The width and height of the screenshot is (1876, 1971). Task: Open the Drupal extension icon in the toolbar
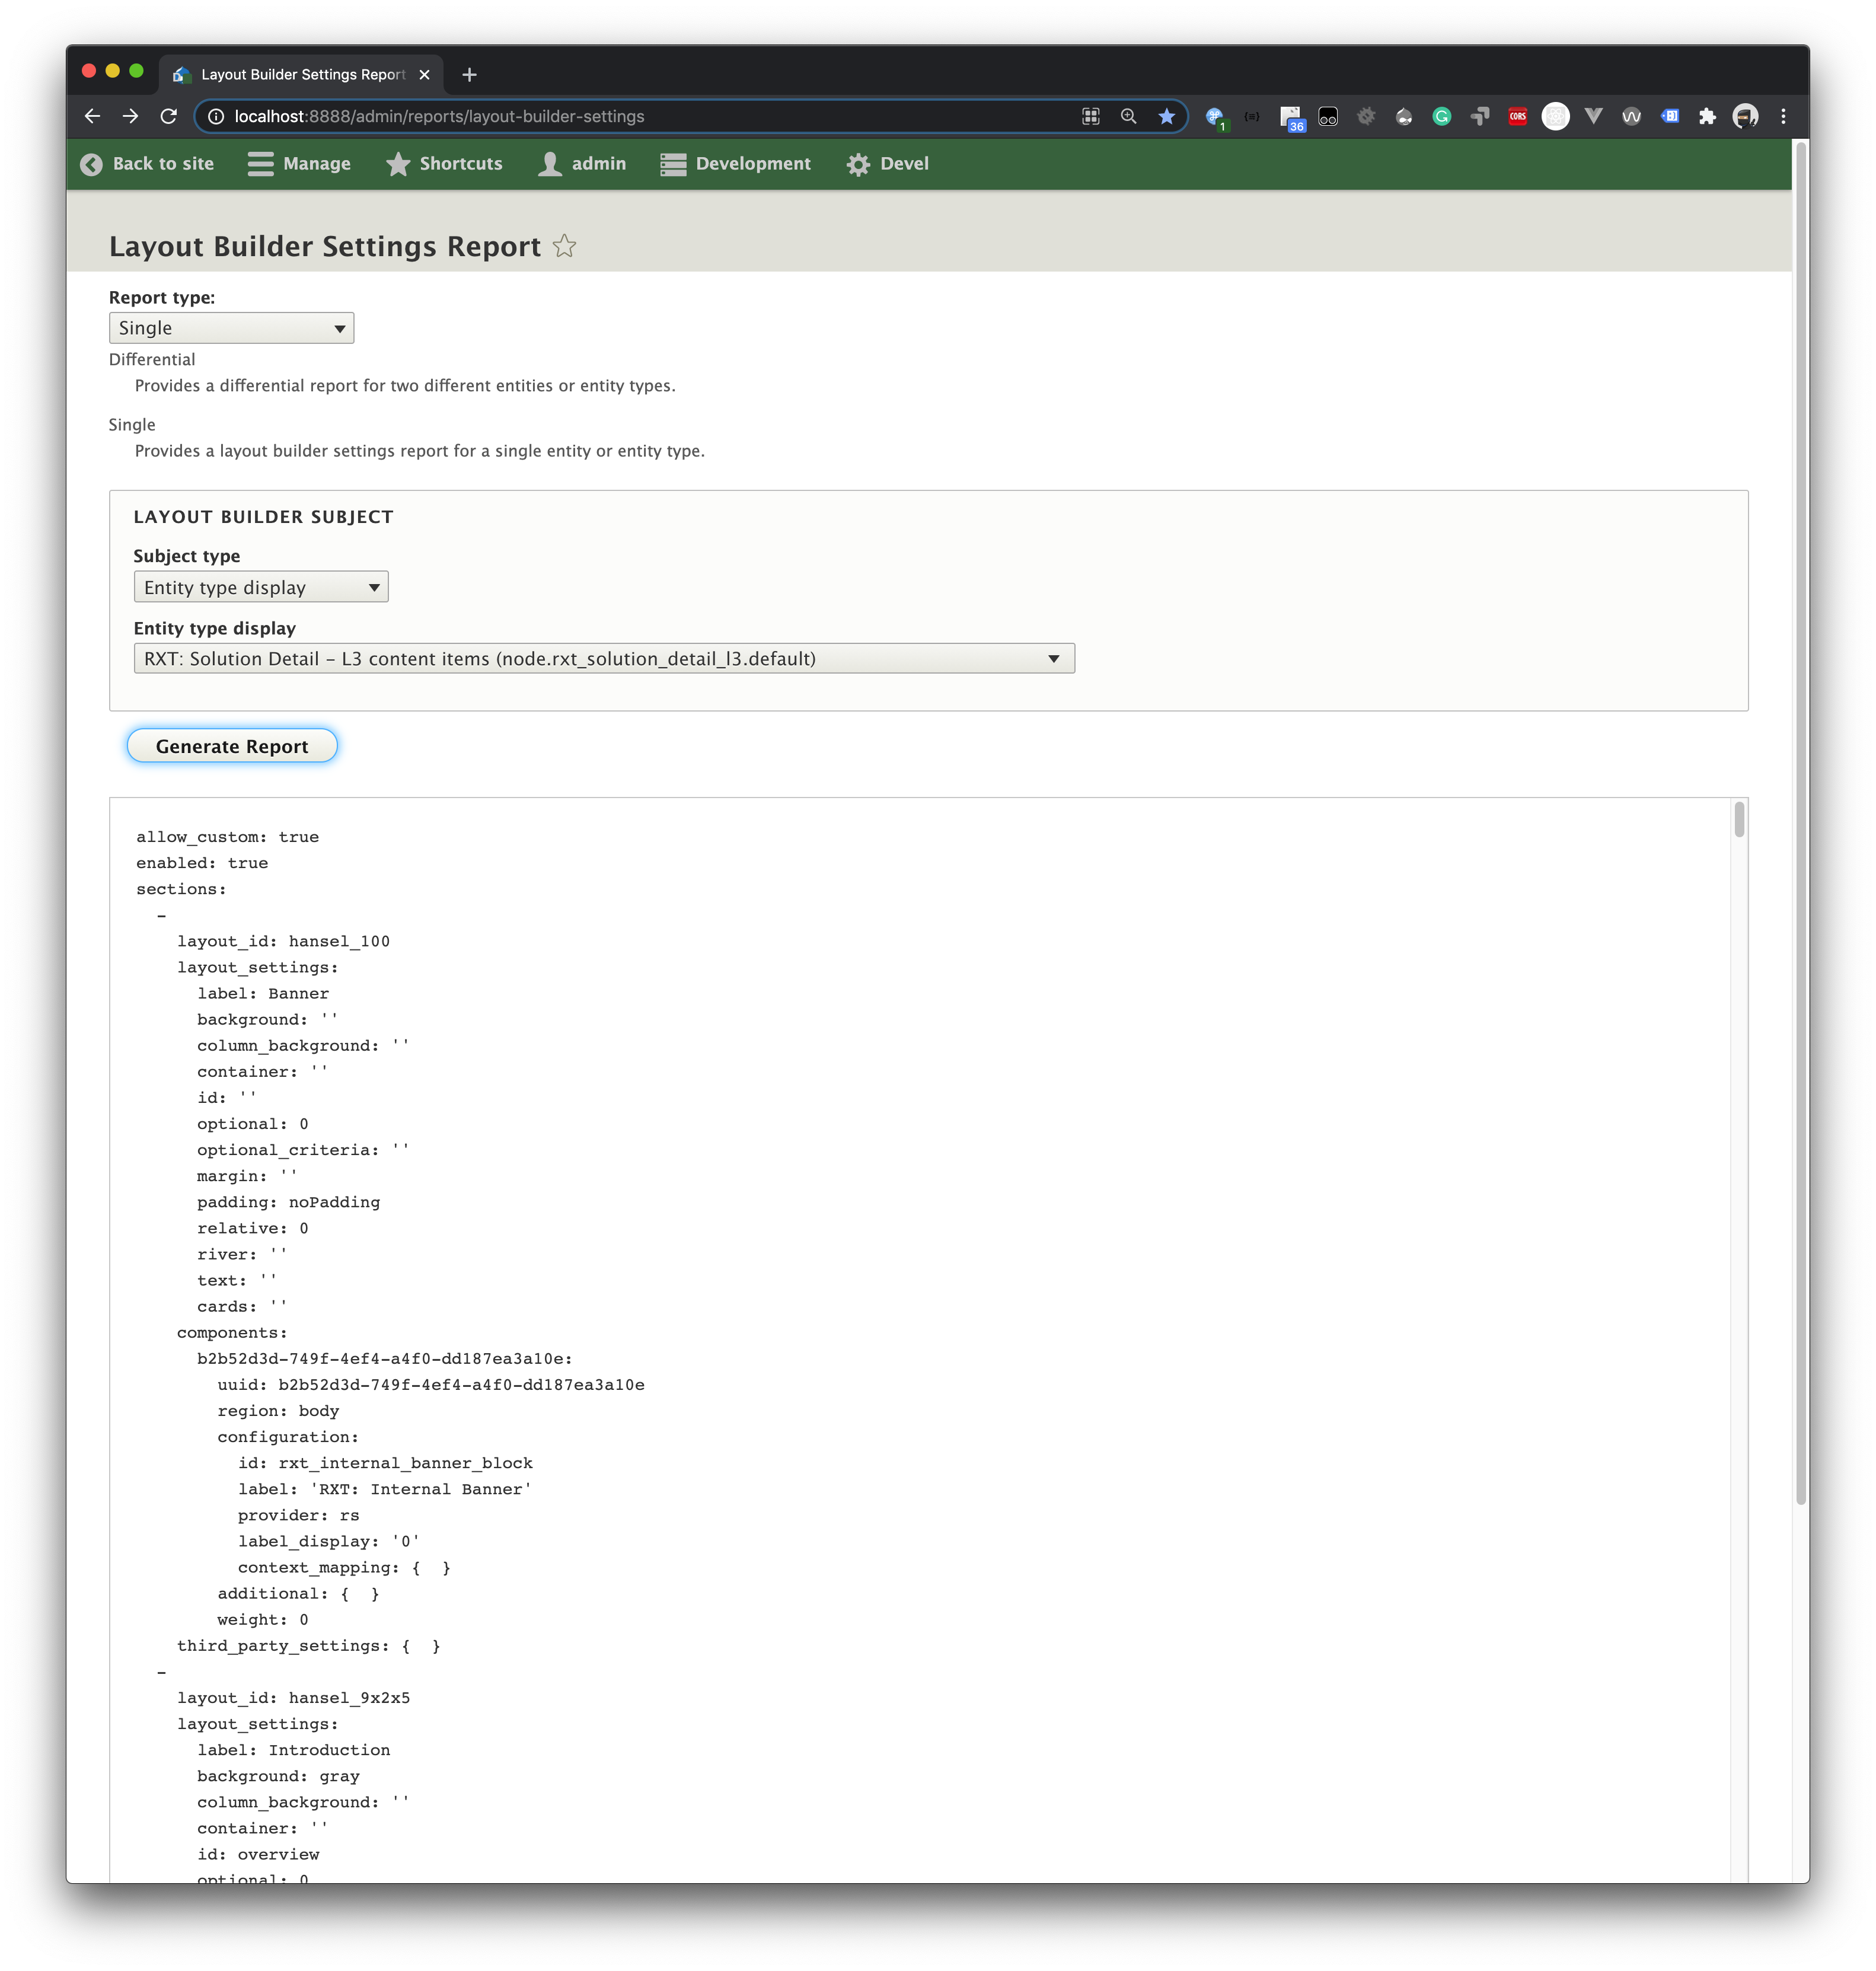(1405, 117)
